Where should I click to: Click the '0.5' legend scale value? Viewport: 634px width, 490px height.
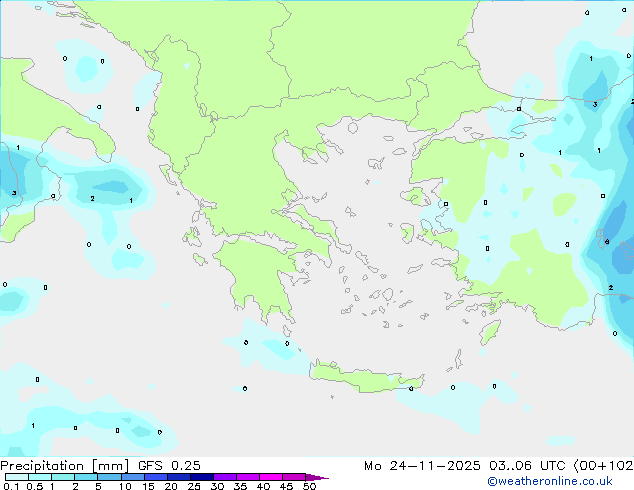pyautogui.click(x=35, y=486)
